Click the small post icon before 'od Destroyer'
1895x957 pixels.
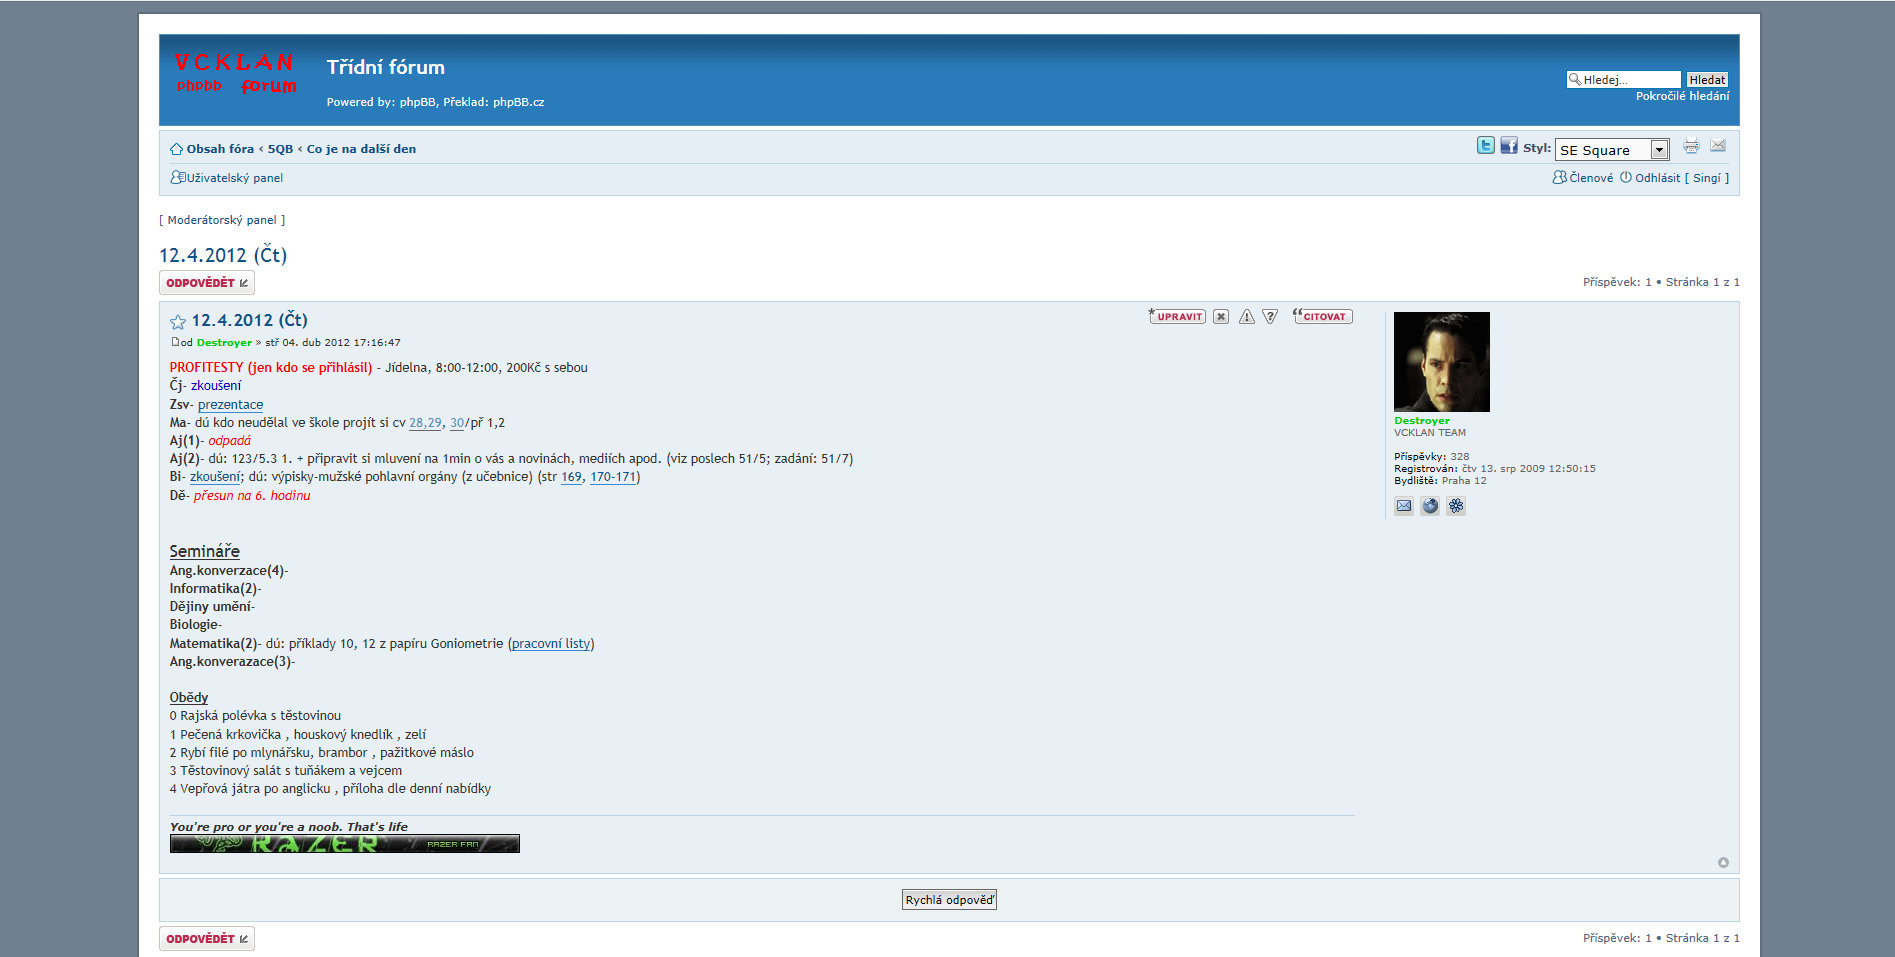point(175,342)
